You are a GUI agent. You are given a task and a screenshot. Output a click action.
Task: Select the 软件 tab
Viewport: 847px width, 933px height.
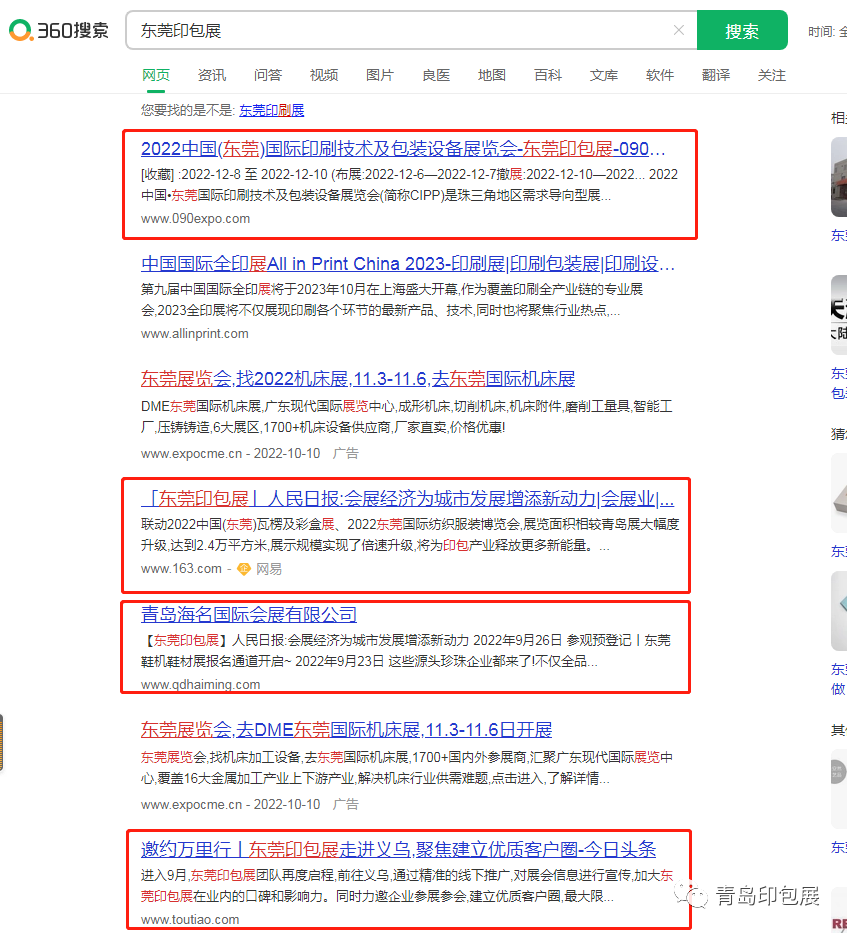point(660,75)
